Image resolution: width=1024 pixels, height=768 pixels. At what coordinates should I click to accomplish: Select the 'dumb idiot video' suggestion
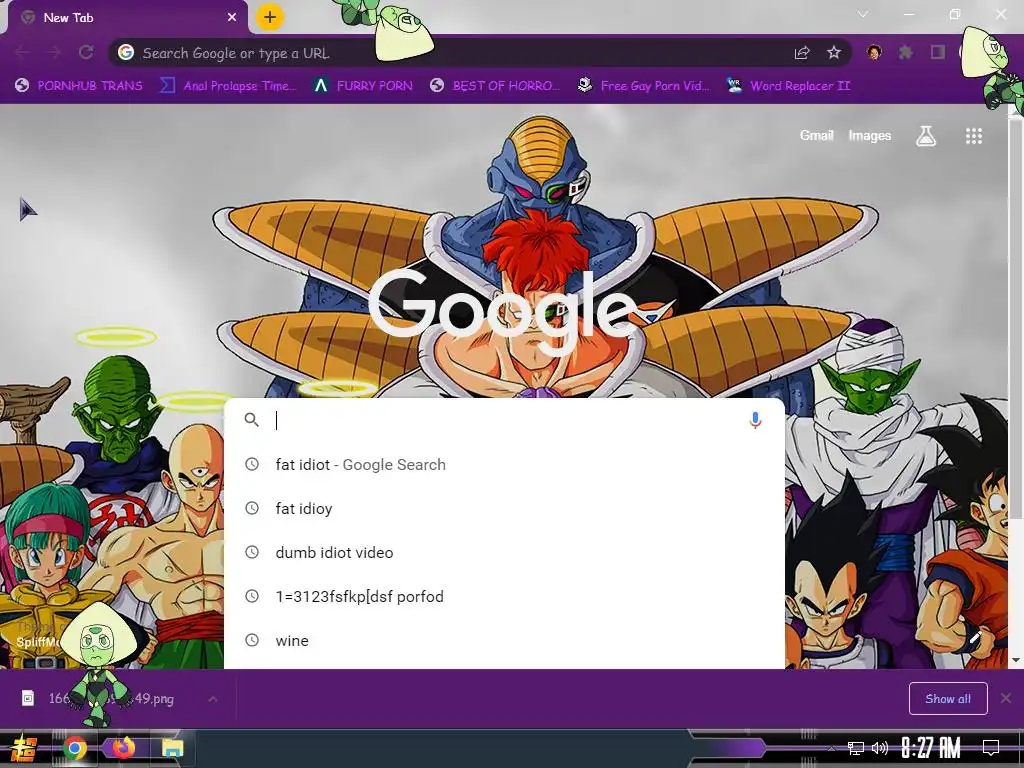coord(504,552)
